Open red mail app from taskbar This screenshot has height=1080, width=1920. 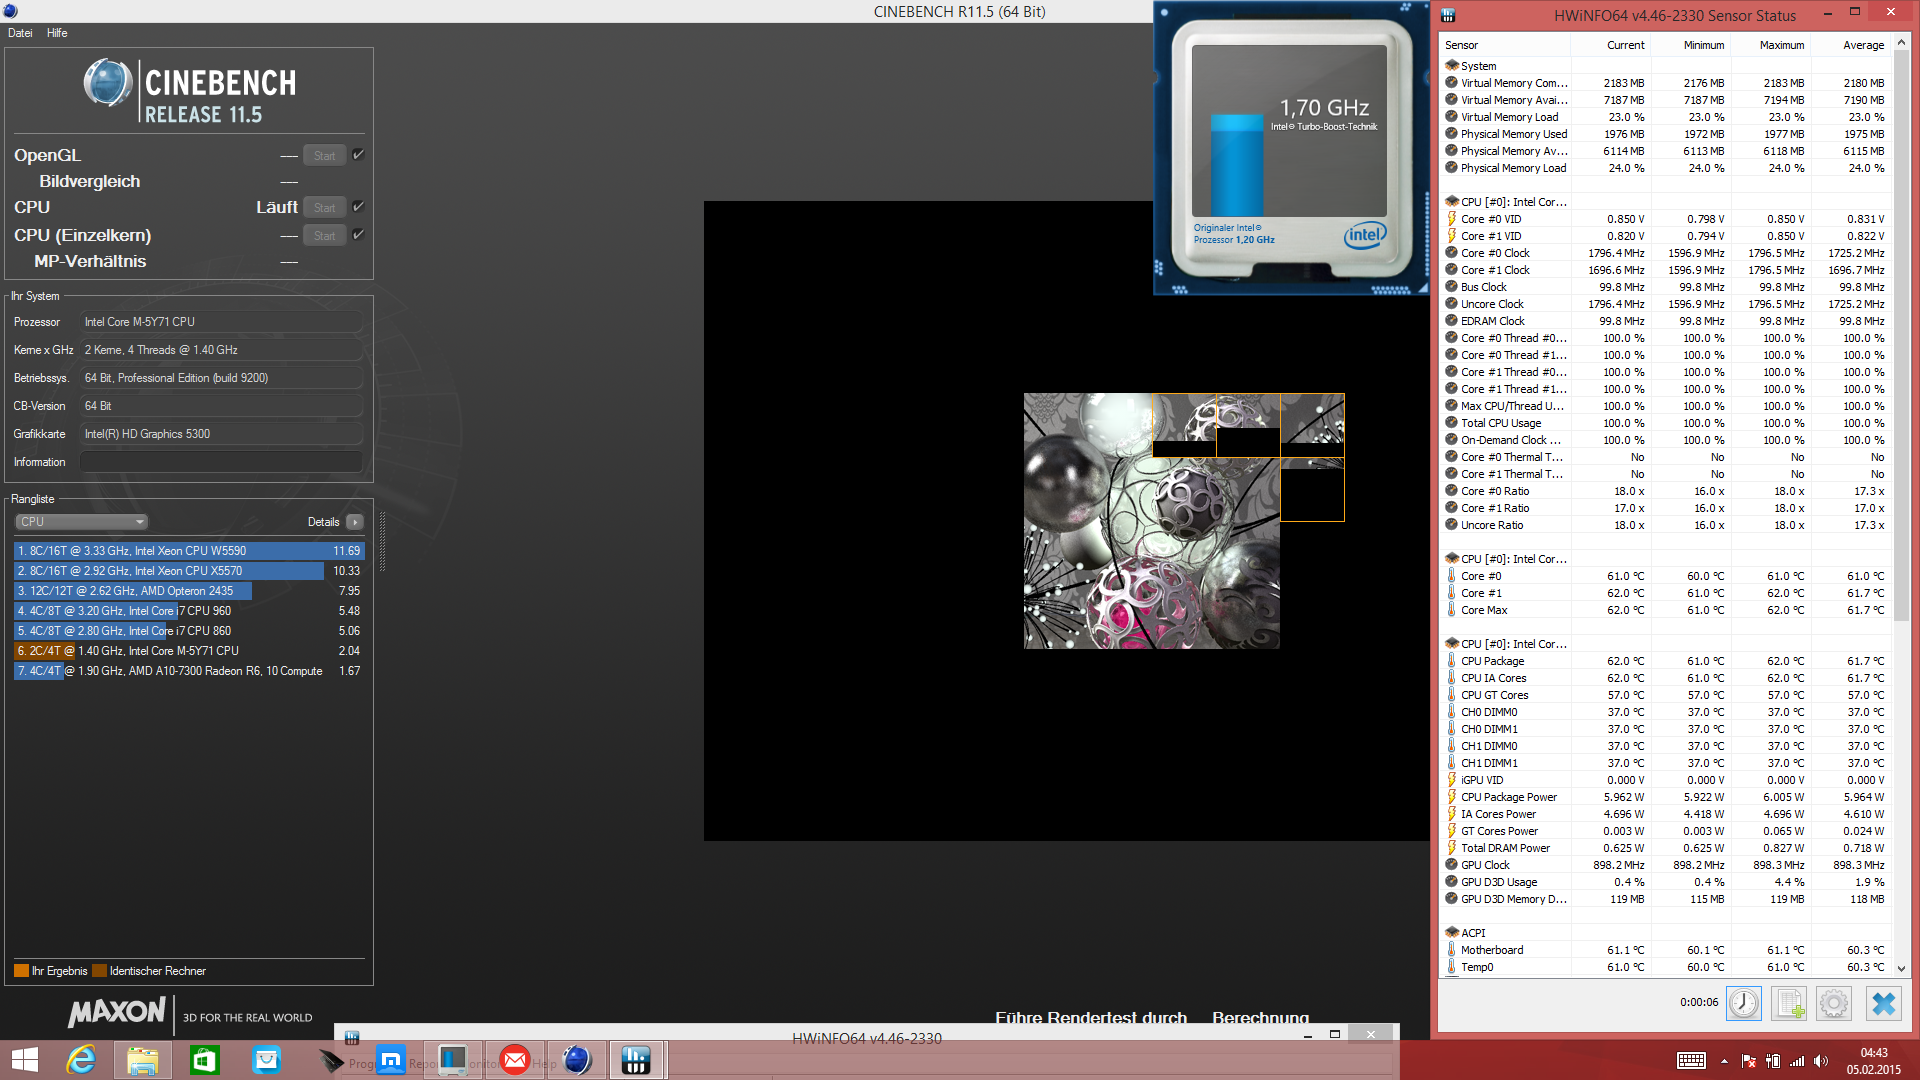point(515,1060)
